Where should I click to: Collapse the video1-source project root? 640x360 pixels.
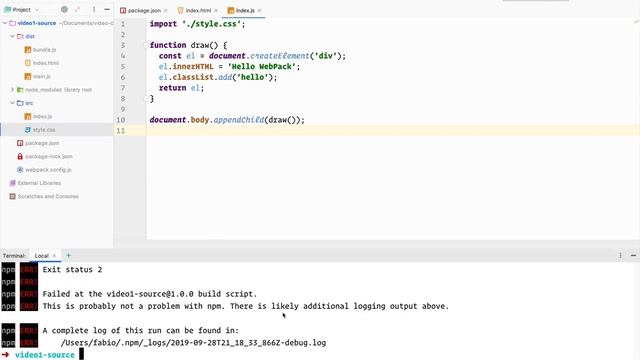(4, 23)
